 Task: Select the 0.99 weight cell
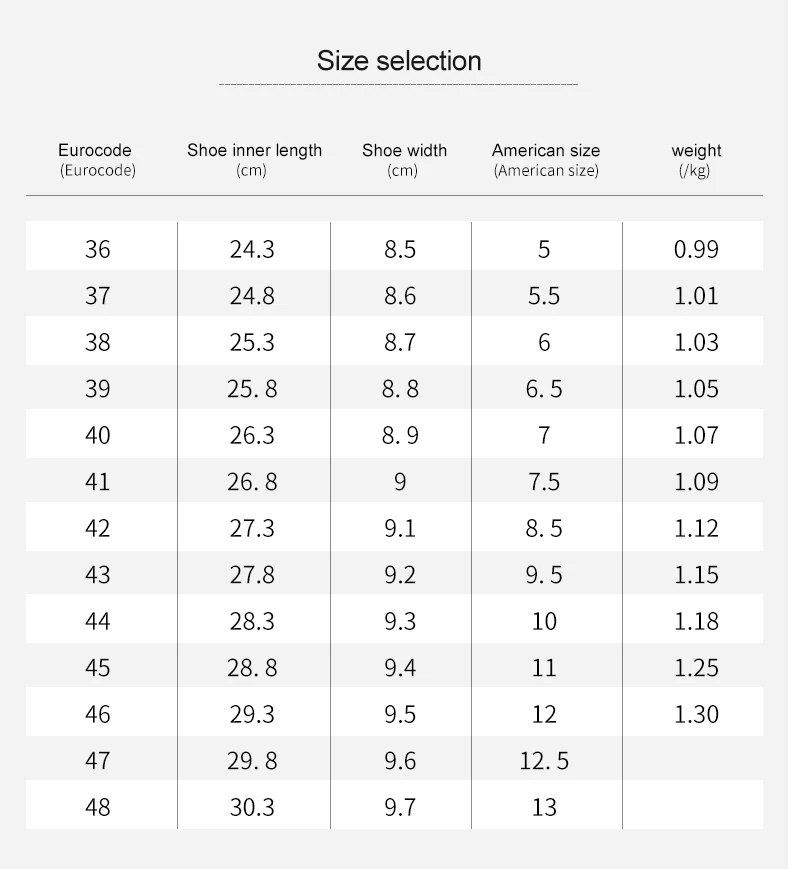coord(696,249)
